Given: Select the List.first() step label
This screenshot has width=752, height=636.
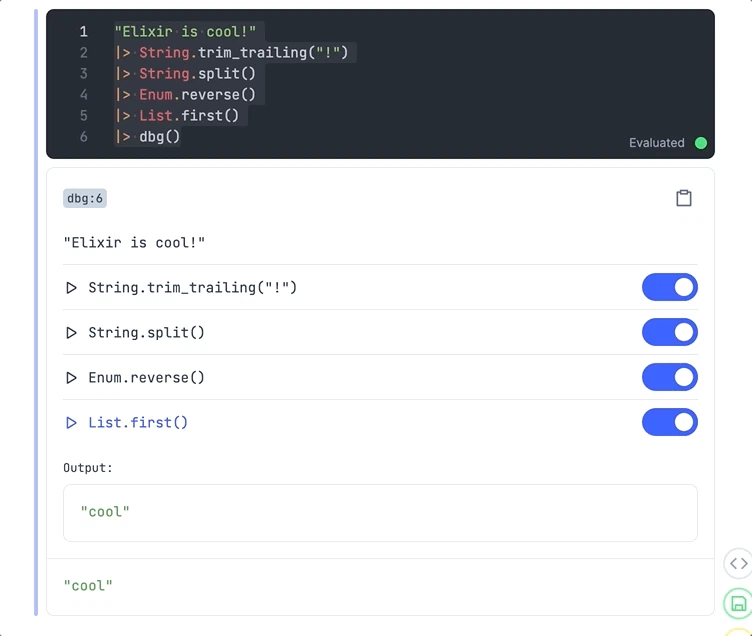Looking at the screenshot, I should pos(138,423).
